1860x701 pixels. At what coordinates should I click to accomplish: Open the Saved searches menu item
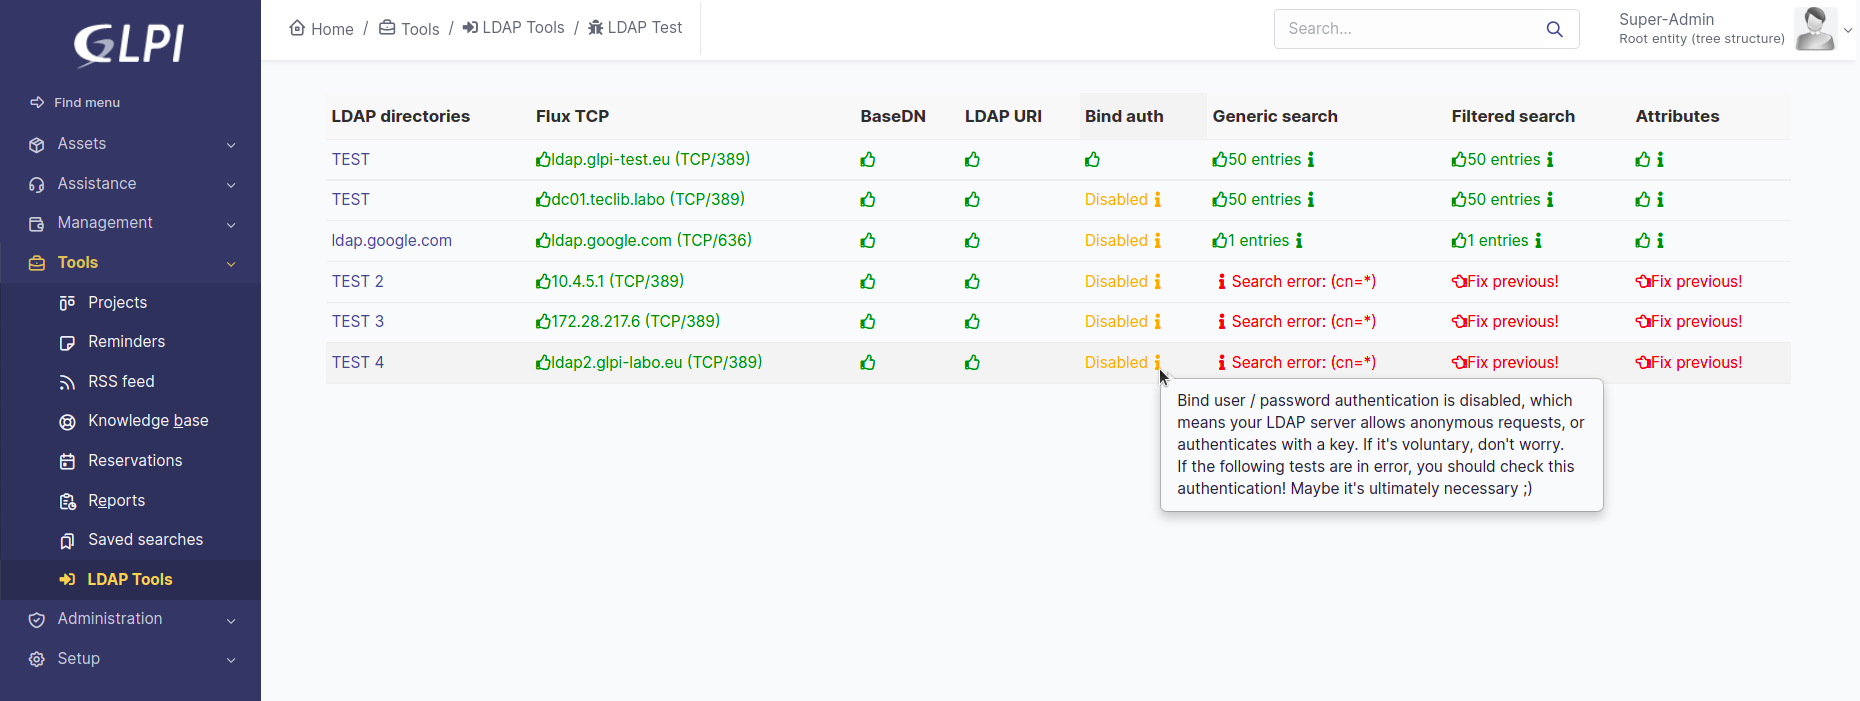coord(145,540)
